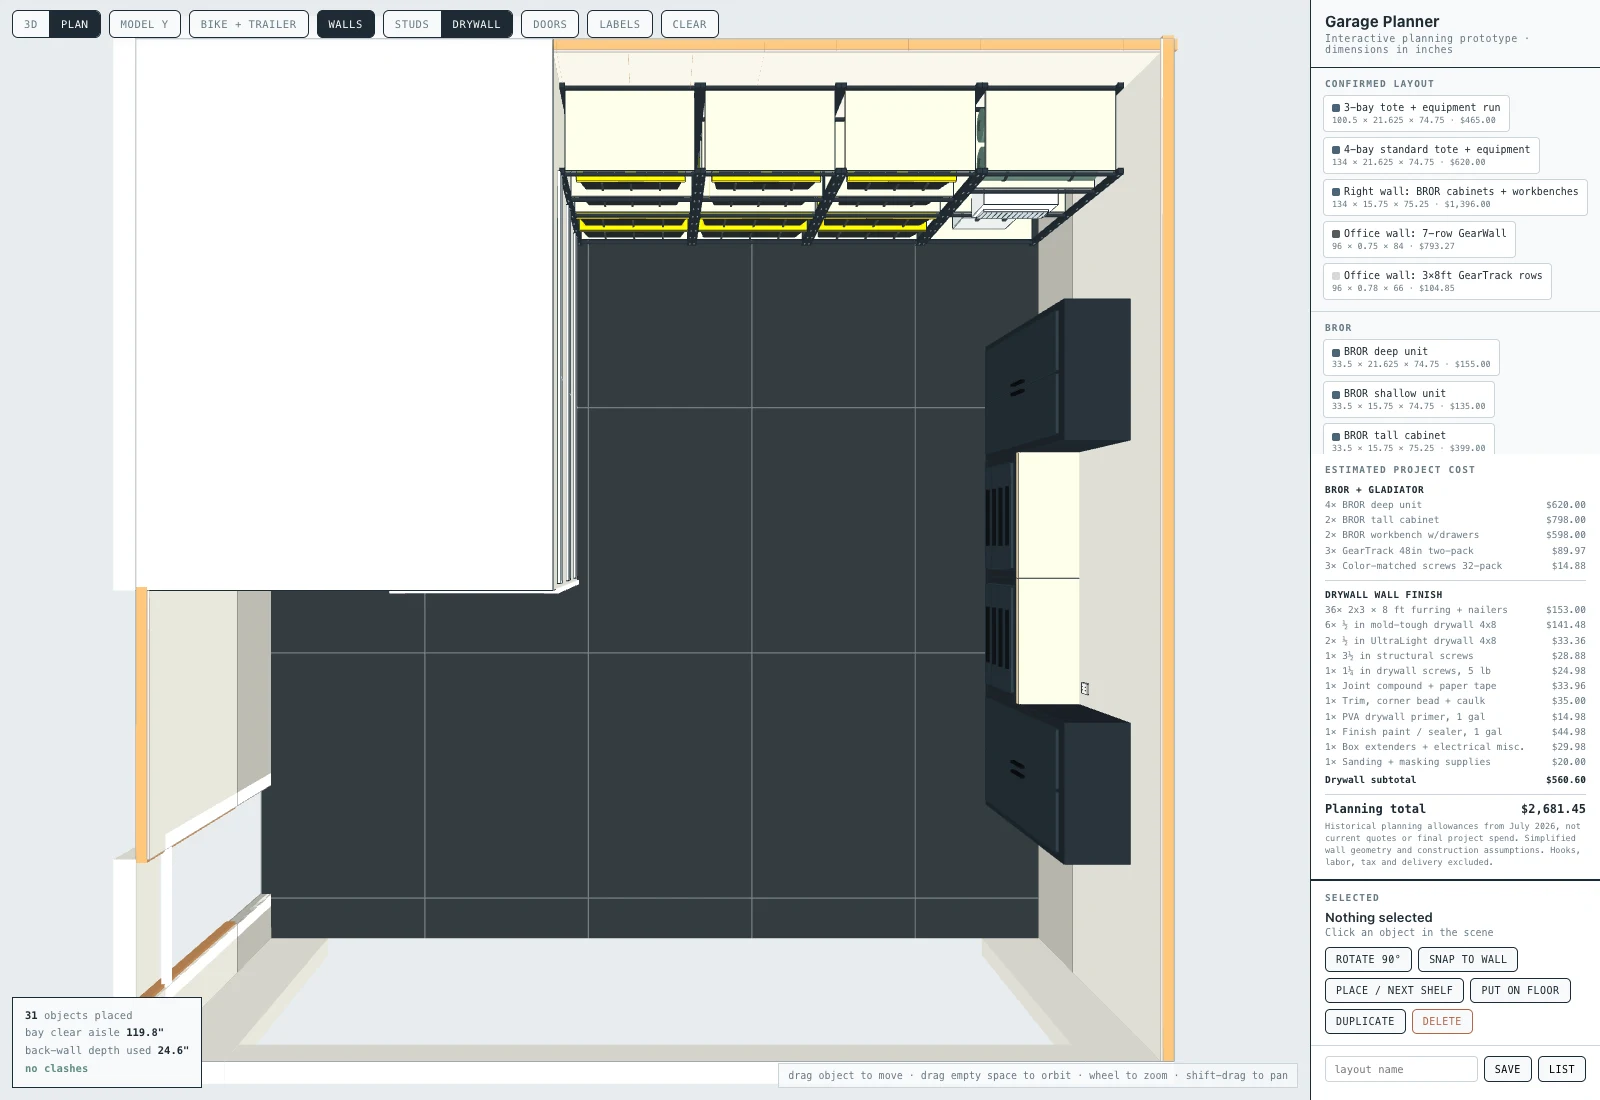Click the ROTATE 90° button
The height and width of the screenshot is (1100, 1600).
tap(1368, 960)
